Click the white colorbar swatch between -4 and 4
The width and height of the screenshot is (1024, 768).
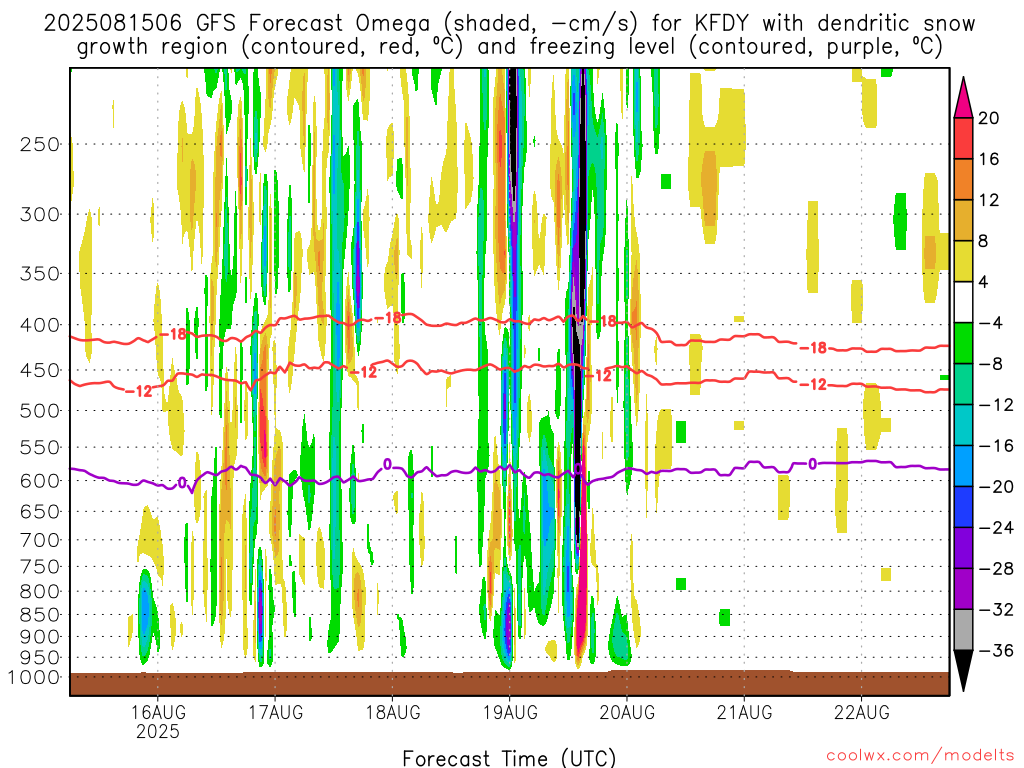(x=963, y=302)
